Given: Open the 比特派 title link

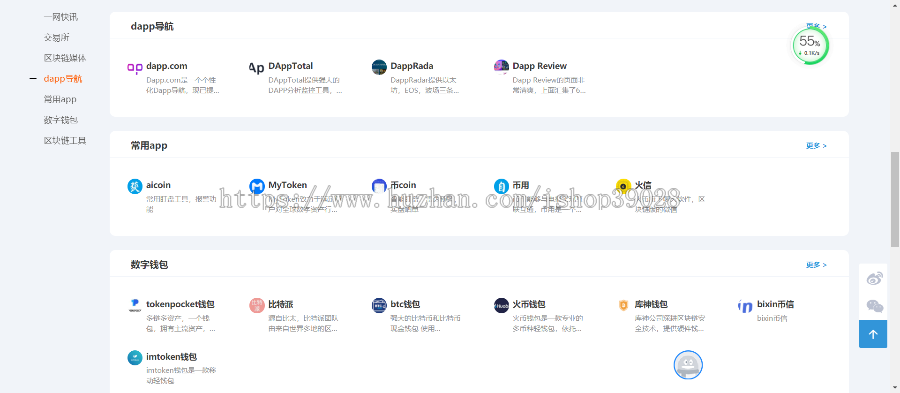Looking at the screenshot, I should [281, 304].
